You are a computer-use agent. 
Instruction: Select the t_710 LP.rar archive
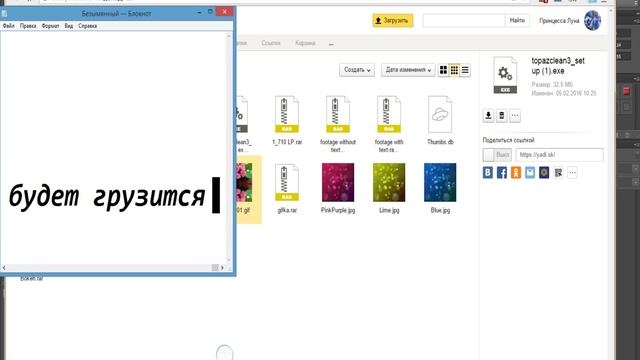pos(287,120)
